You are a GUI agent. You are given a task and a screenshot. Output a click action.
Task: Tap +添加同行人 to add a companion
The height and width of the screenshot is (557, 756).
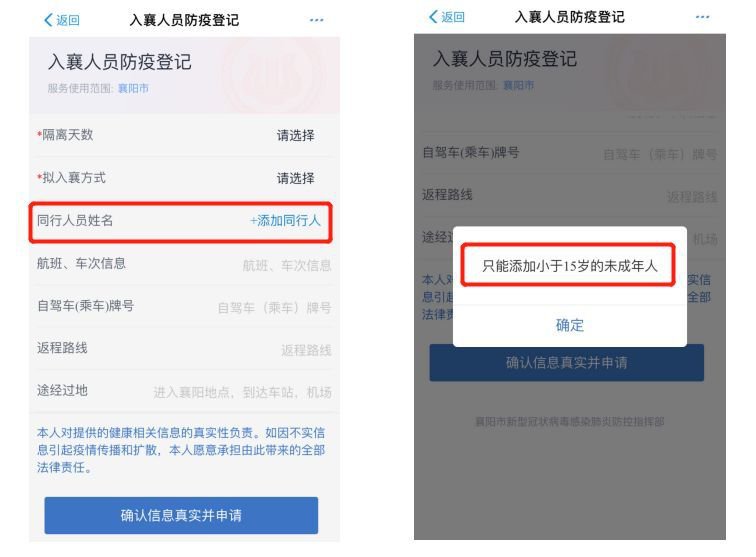[x=285, y=220]
